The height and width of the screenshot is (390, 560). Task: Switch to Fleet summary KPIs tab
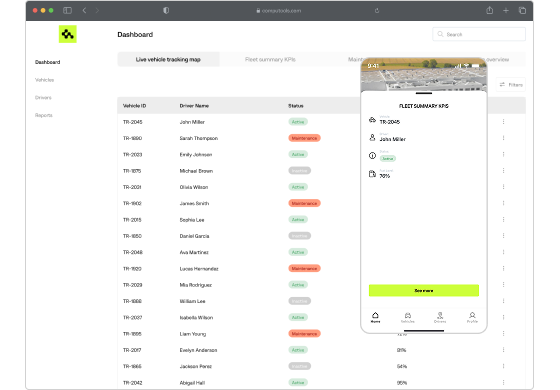coord(270,59)
